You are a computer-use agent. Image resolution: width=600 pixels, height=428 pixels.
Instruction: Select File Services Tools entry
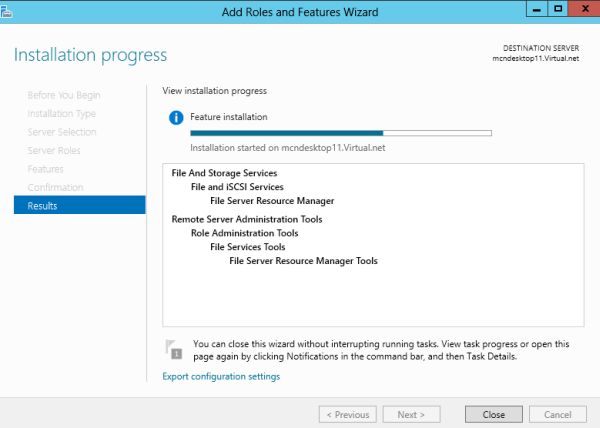tap(248, 247)
